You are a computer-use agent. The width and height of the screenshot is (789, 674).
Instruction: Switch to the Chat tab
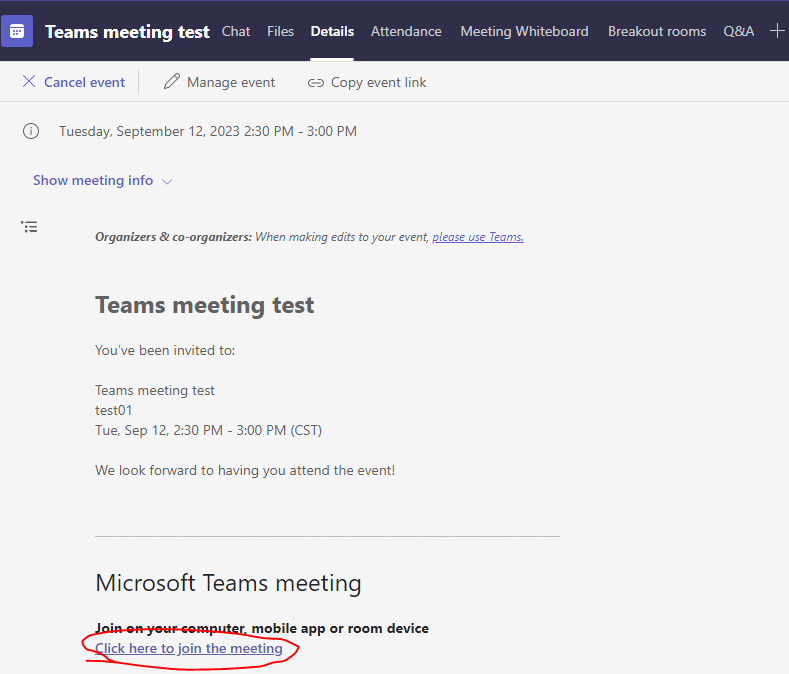(236, 31)
